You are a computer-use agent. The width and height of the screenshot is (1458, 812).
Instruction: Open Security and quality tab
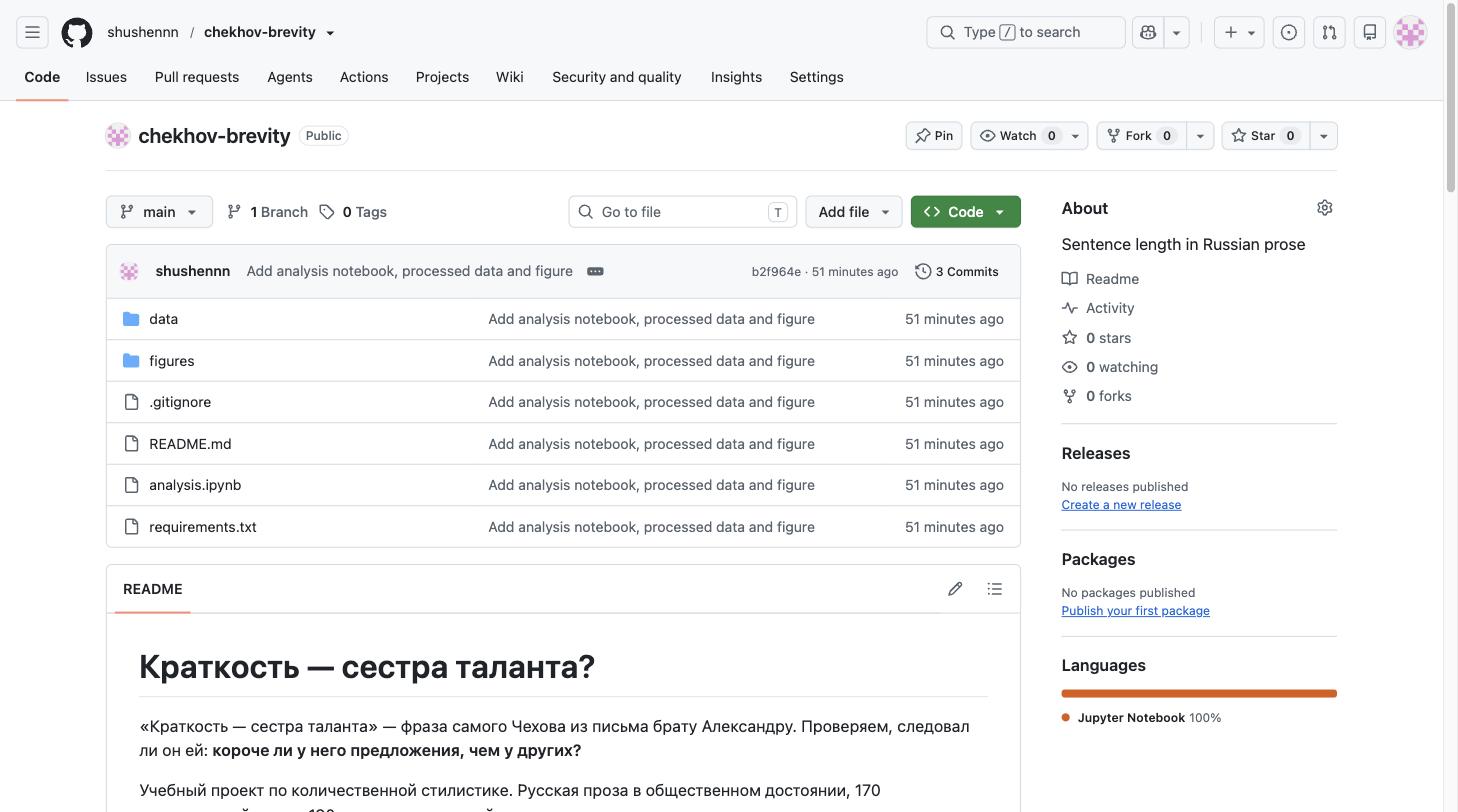point(617,77)
